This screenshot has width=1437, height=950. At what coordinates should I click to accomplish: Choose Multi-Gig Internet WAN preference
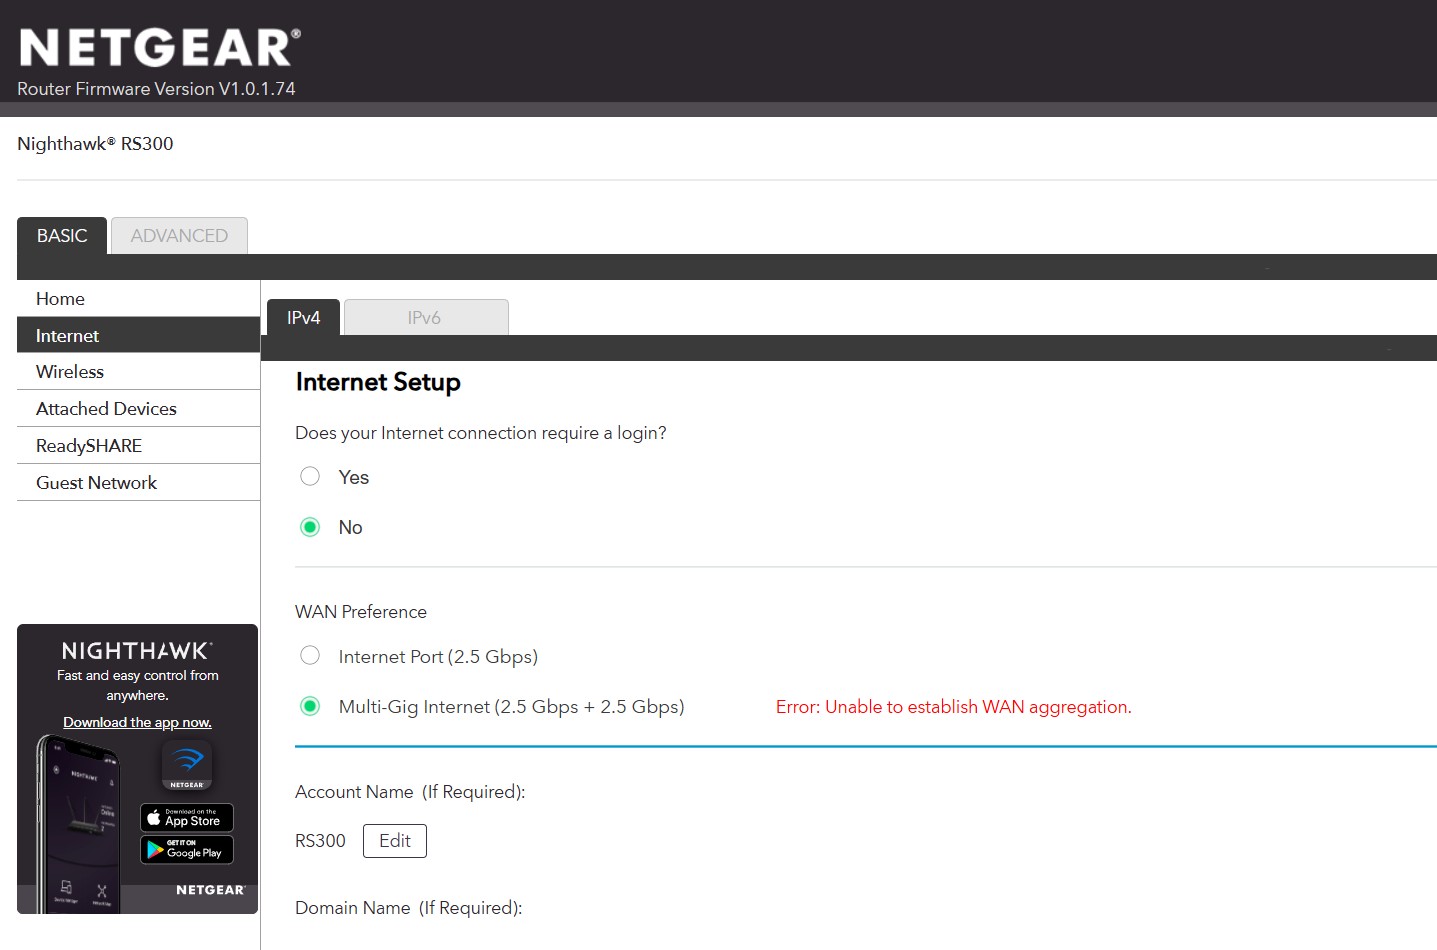[310, 706]
